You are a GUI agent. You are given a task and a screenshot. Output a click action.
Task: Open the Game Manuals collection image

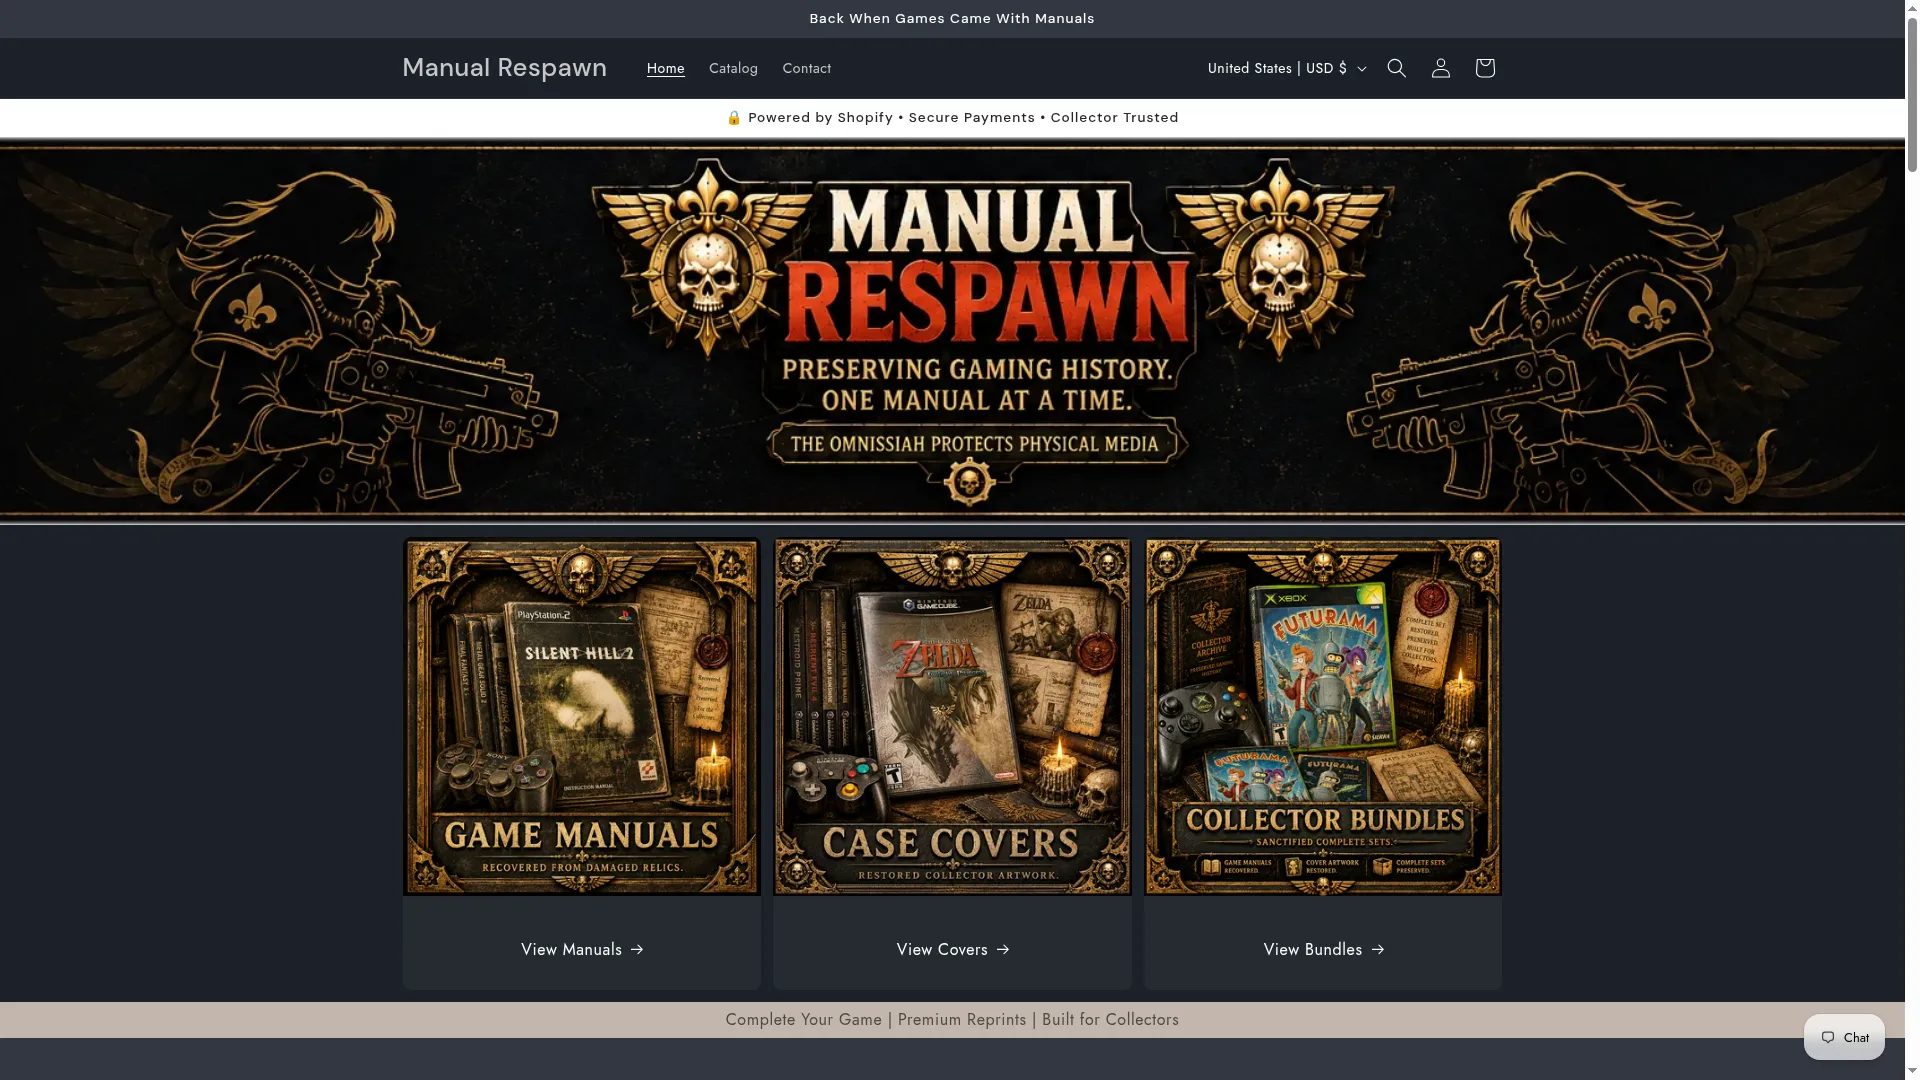click(582, 717)
